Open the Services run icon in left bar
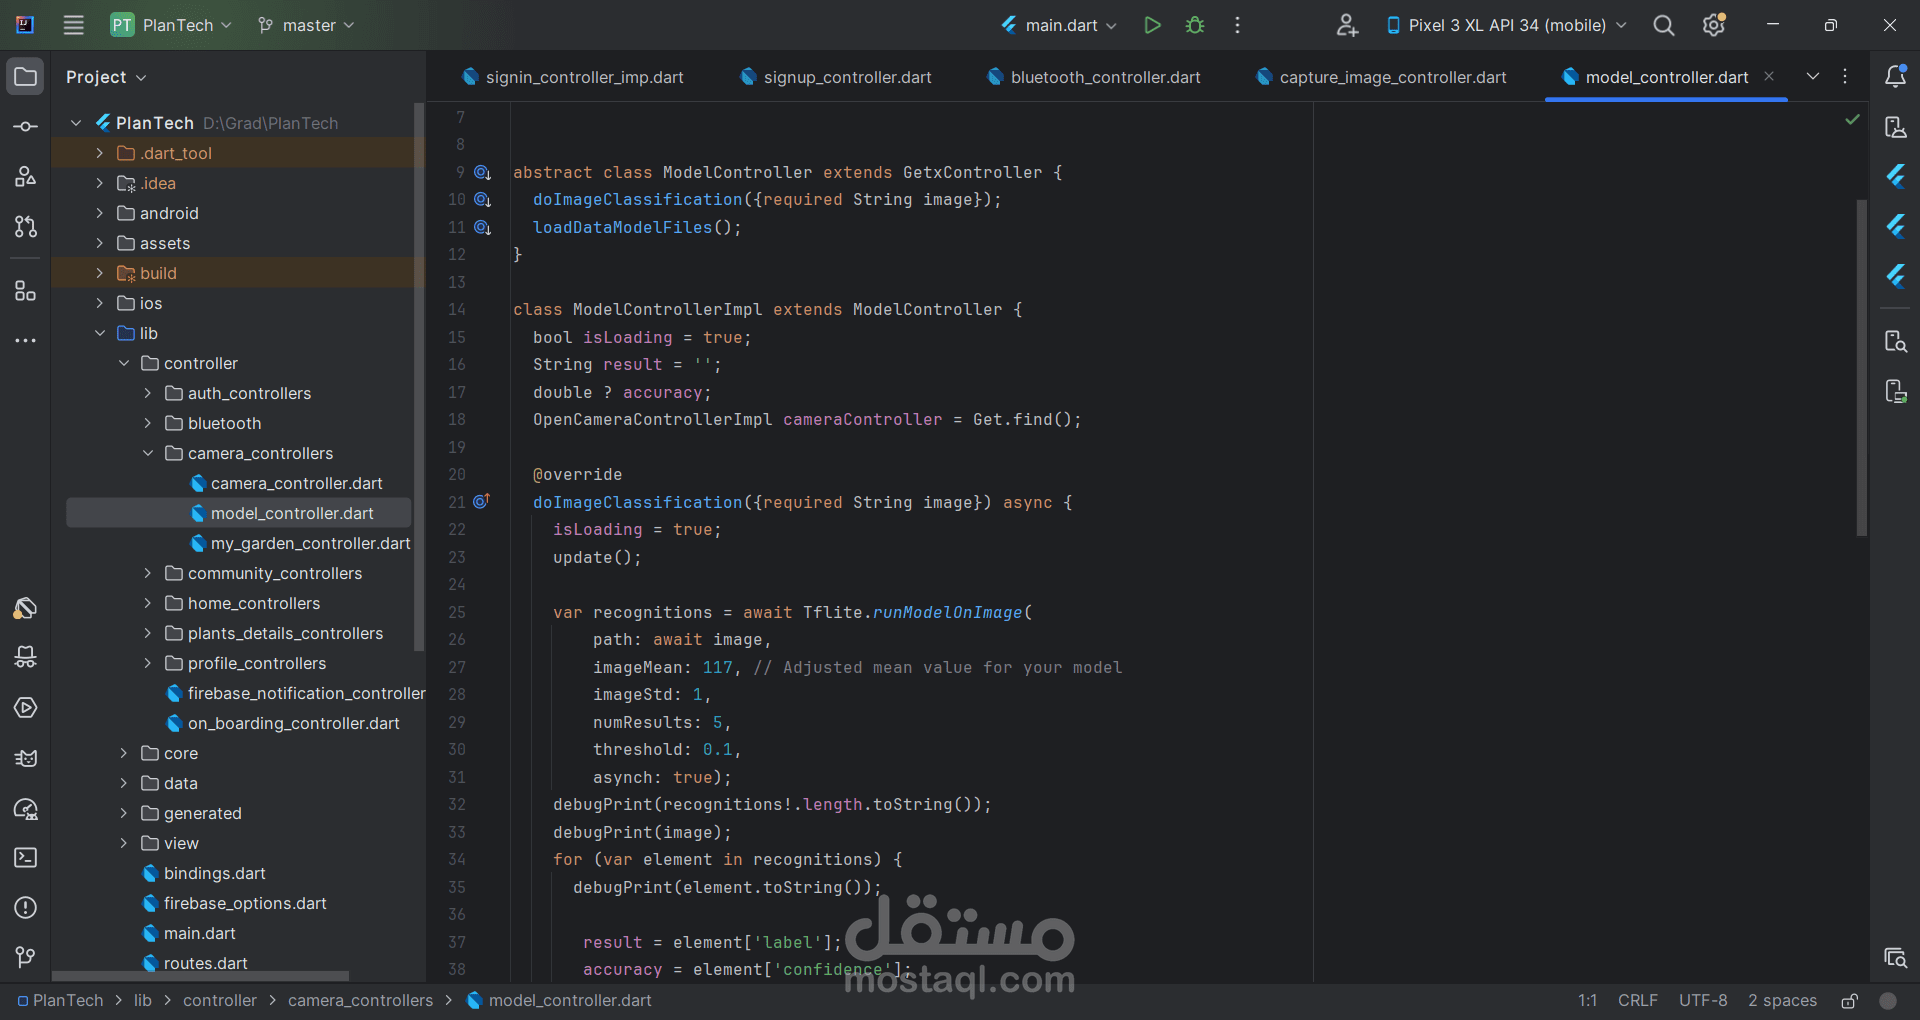Image resolution: width=1920 pixels, height=1020 pixels. [26, 708]
